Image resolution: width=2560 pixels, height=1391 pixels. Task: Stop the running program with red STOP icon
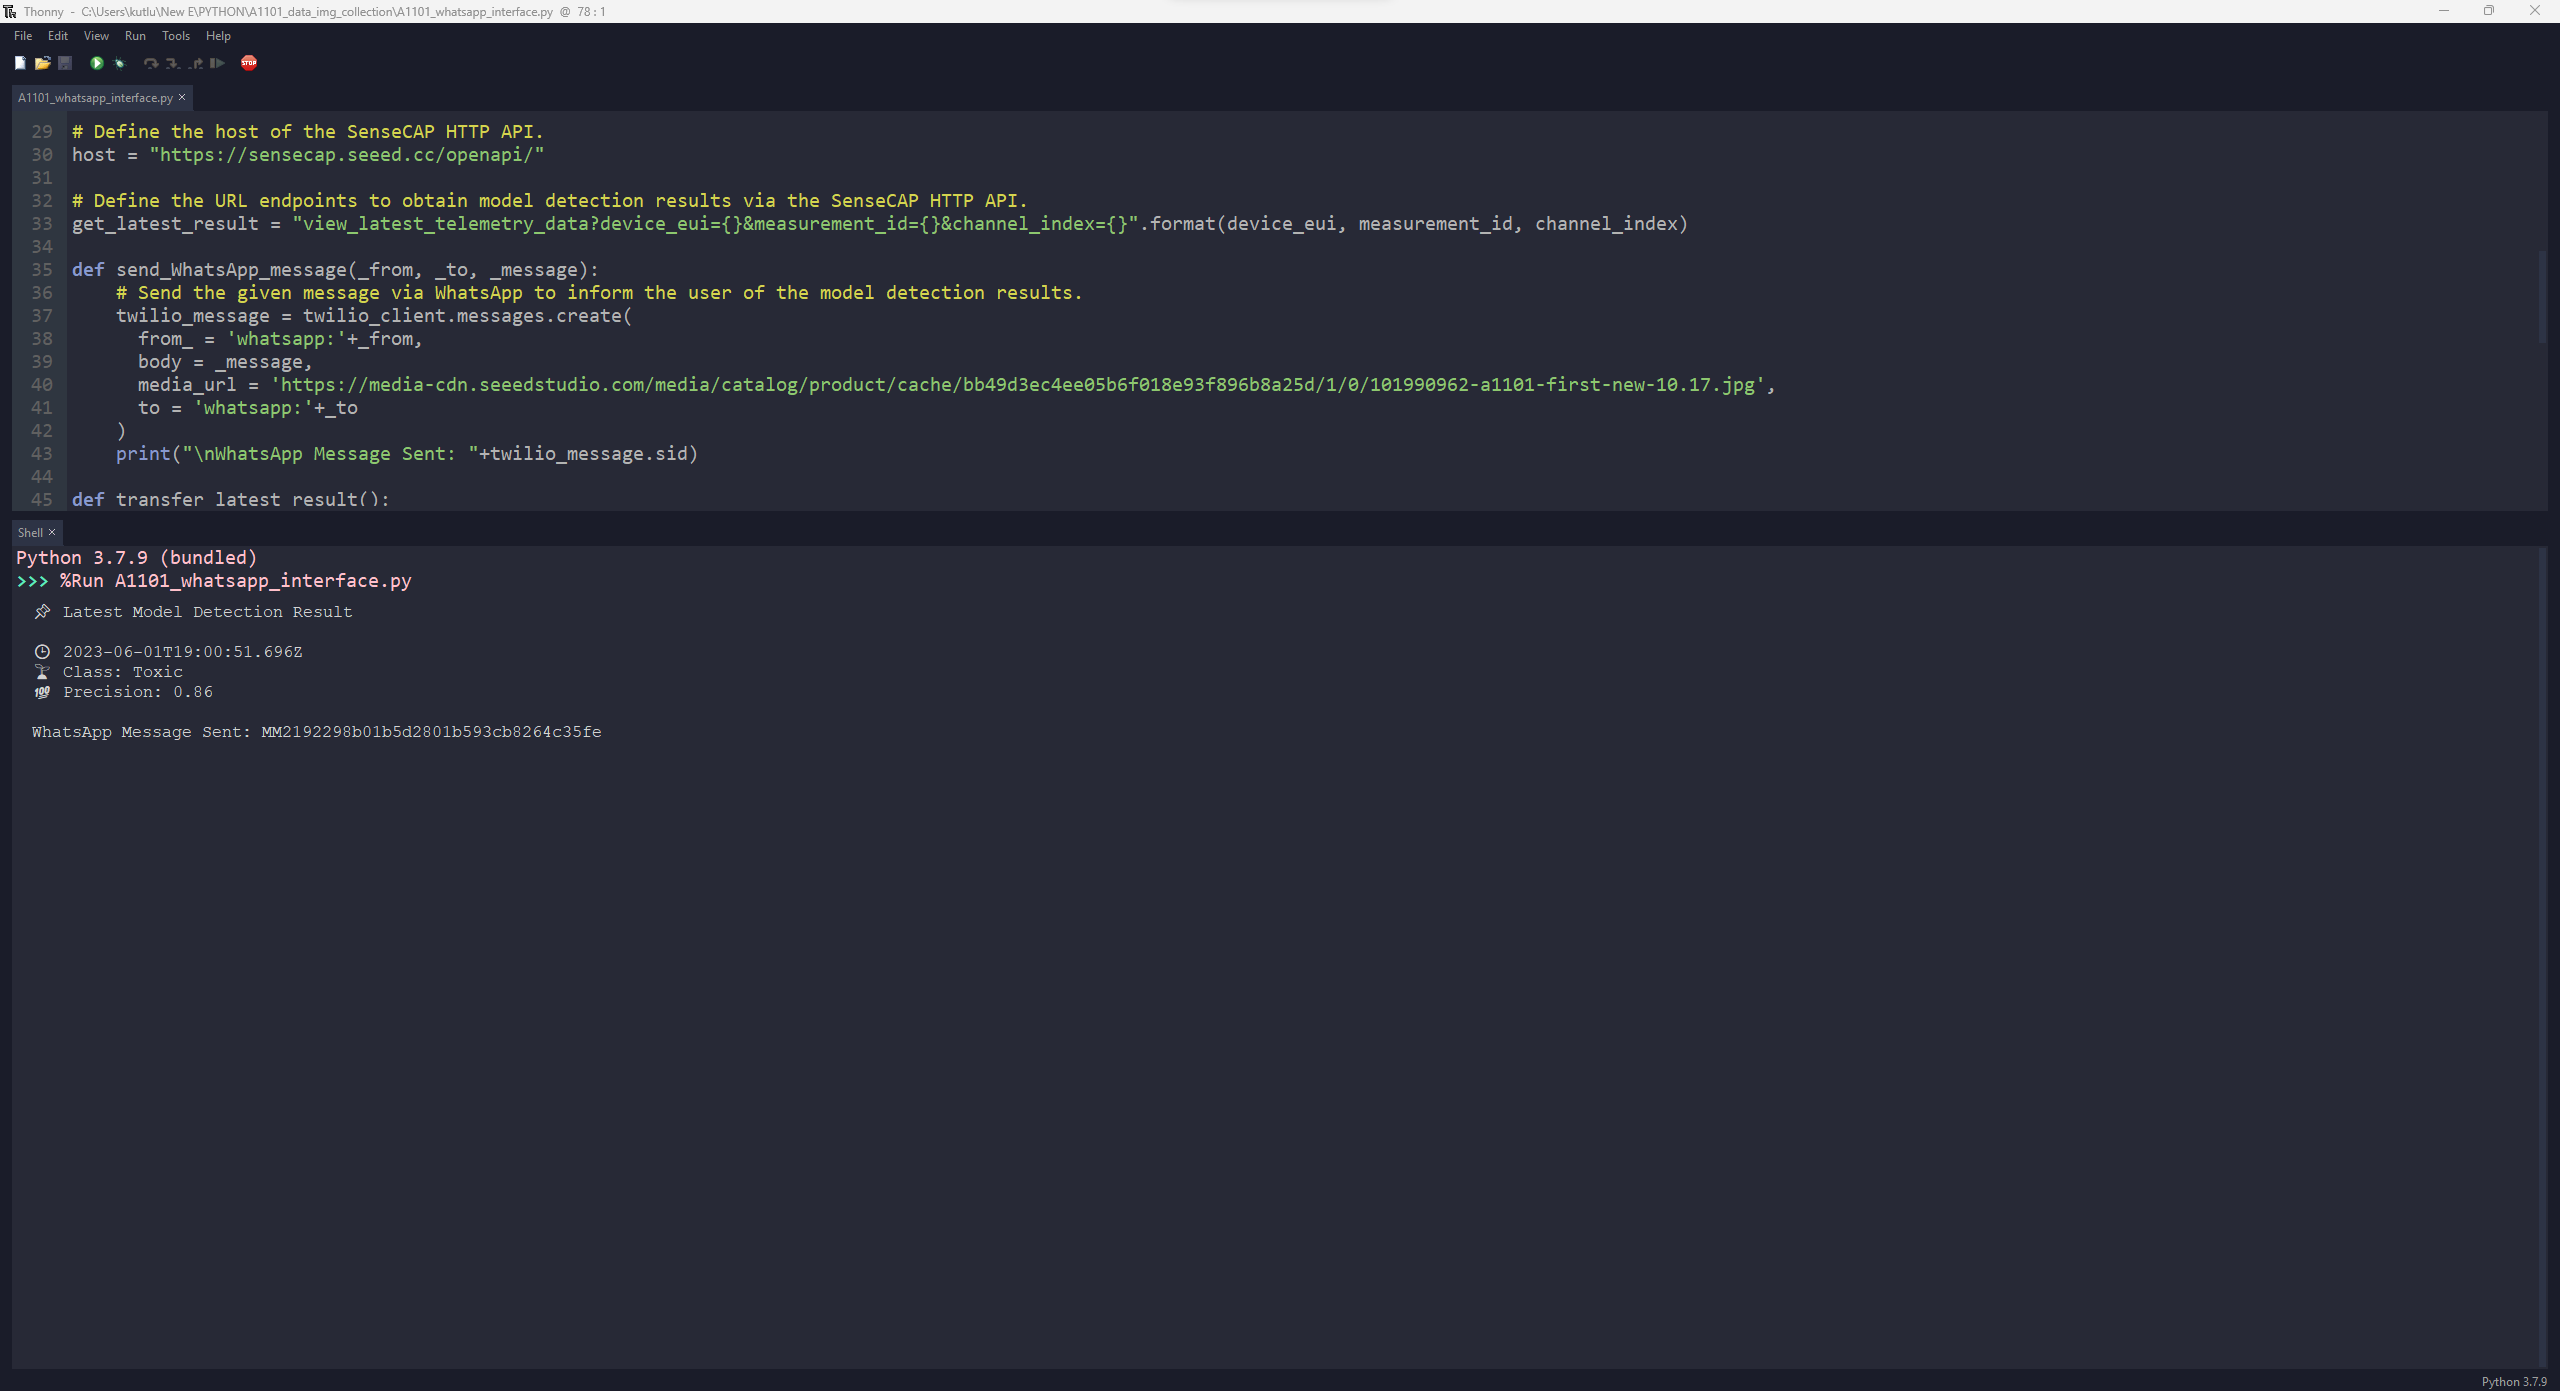(x=249, y=63)
